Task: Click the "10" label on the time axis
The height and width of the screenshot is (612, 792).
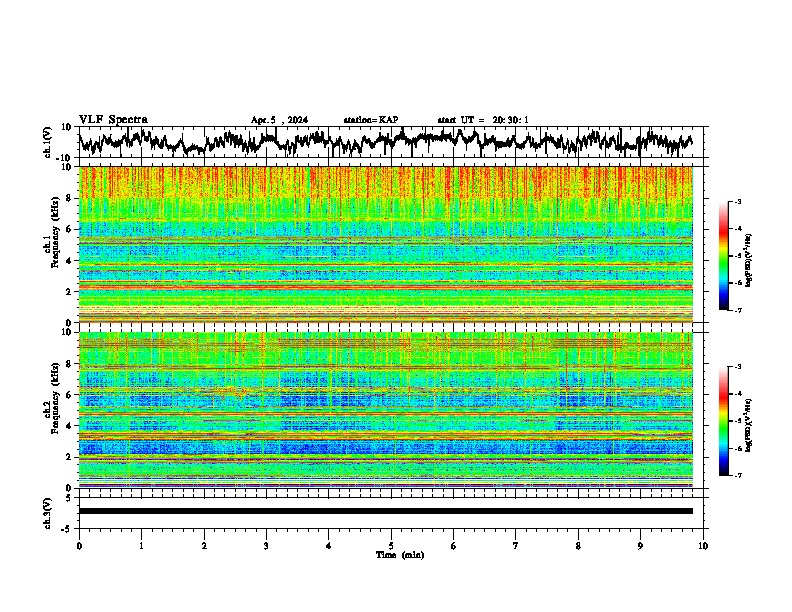Action: coord(703,546)
